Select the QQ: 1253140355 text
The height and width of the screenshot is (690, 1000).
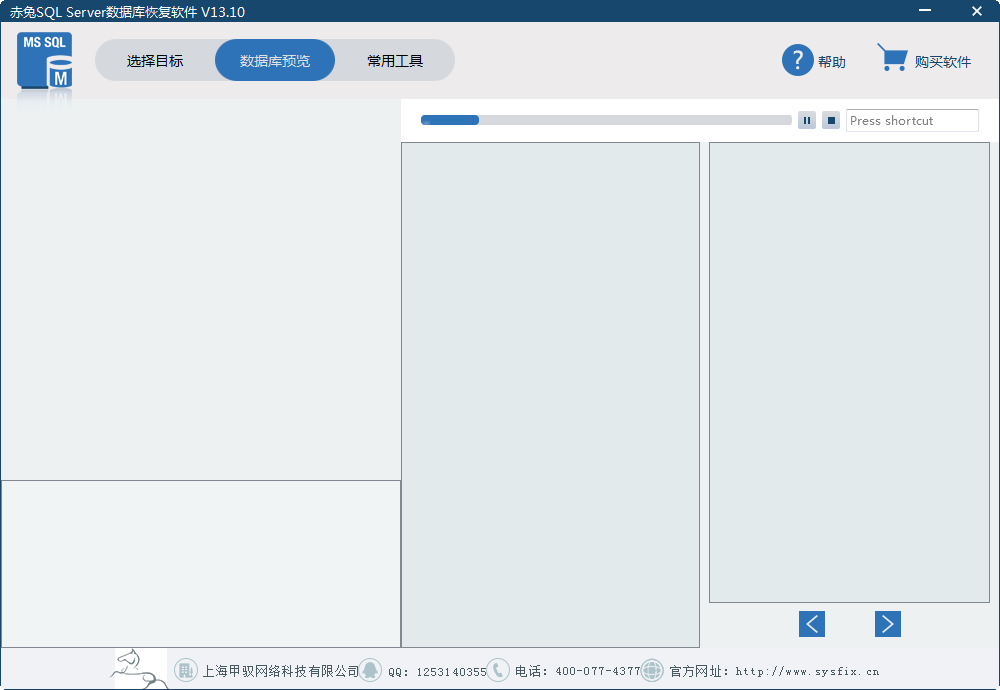pos(438,672)
